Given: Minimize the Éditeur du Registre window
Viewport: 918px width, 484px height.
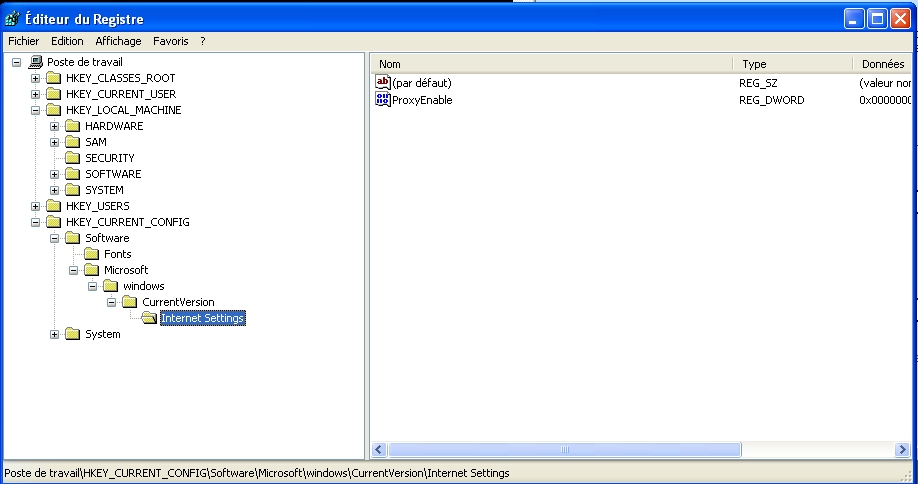Looking at the screenshot, I should coord(854,19).
